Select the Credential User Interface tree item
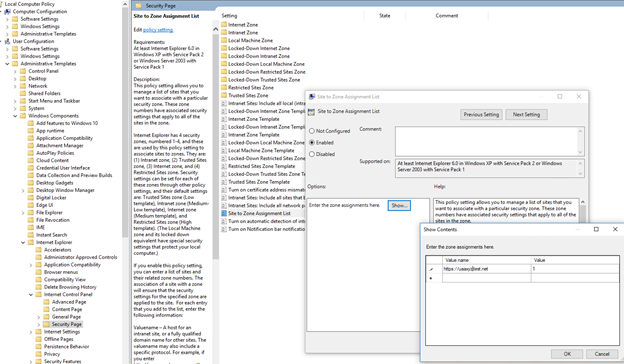 [x=63, y=168]
